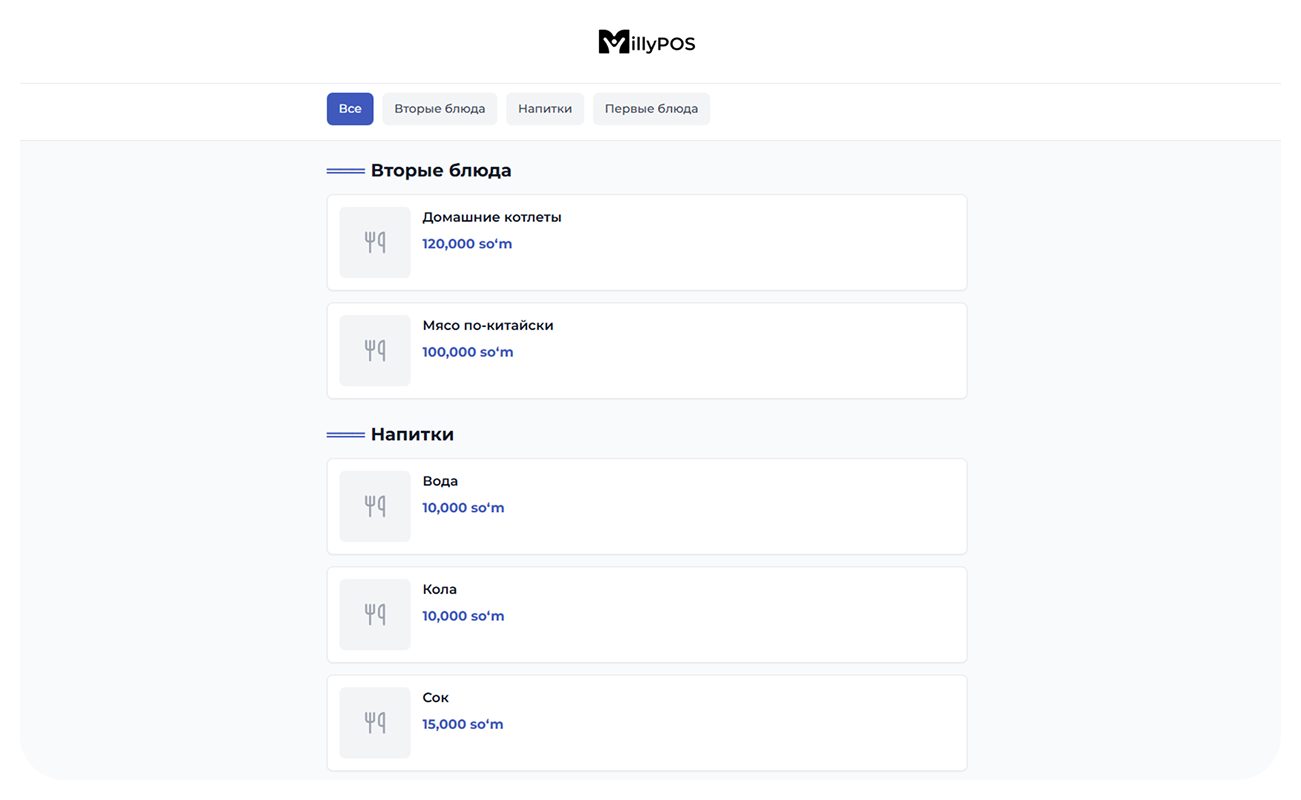The height and width of the screenshot is (800, 1301).
Task: Select the Сок item title
Action: [435, 697]
